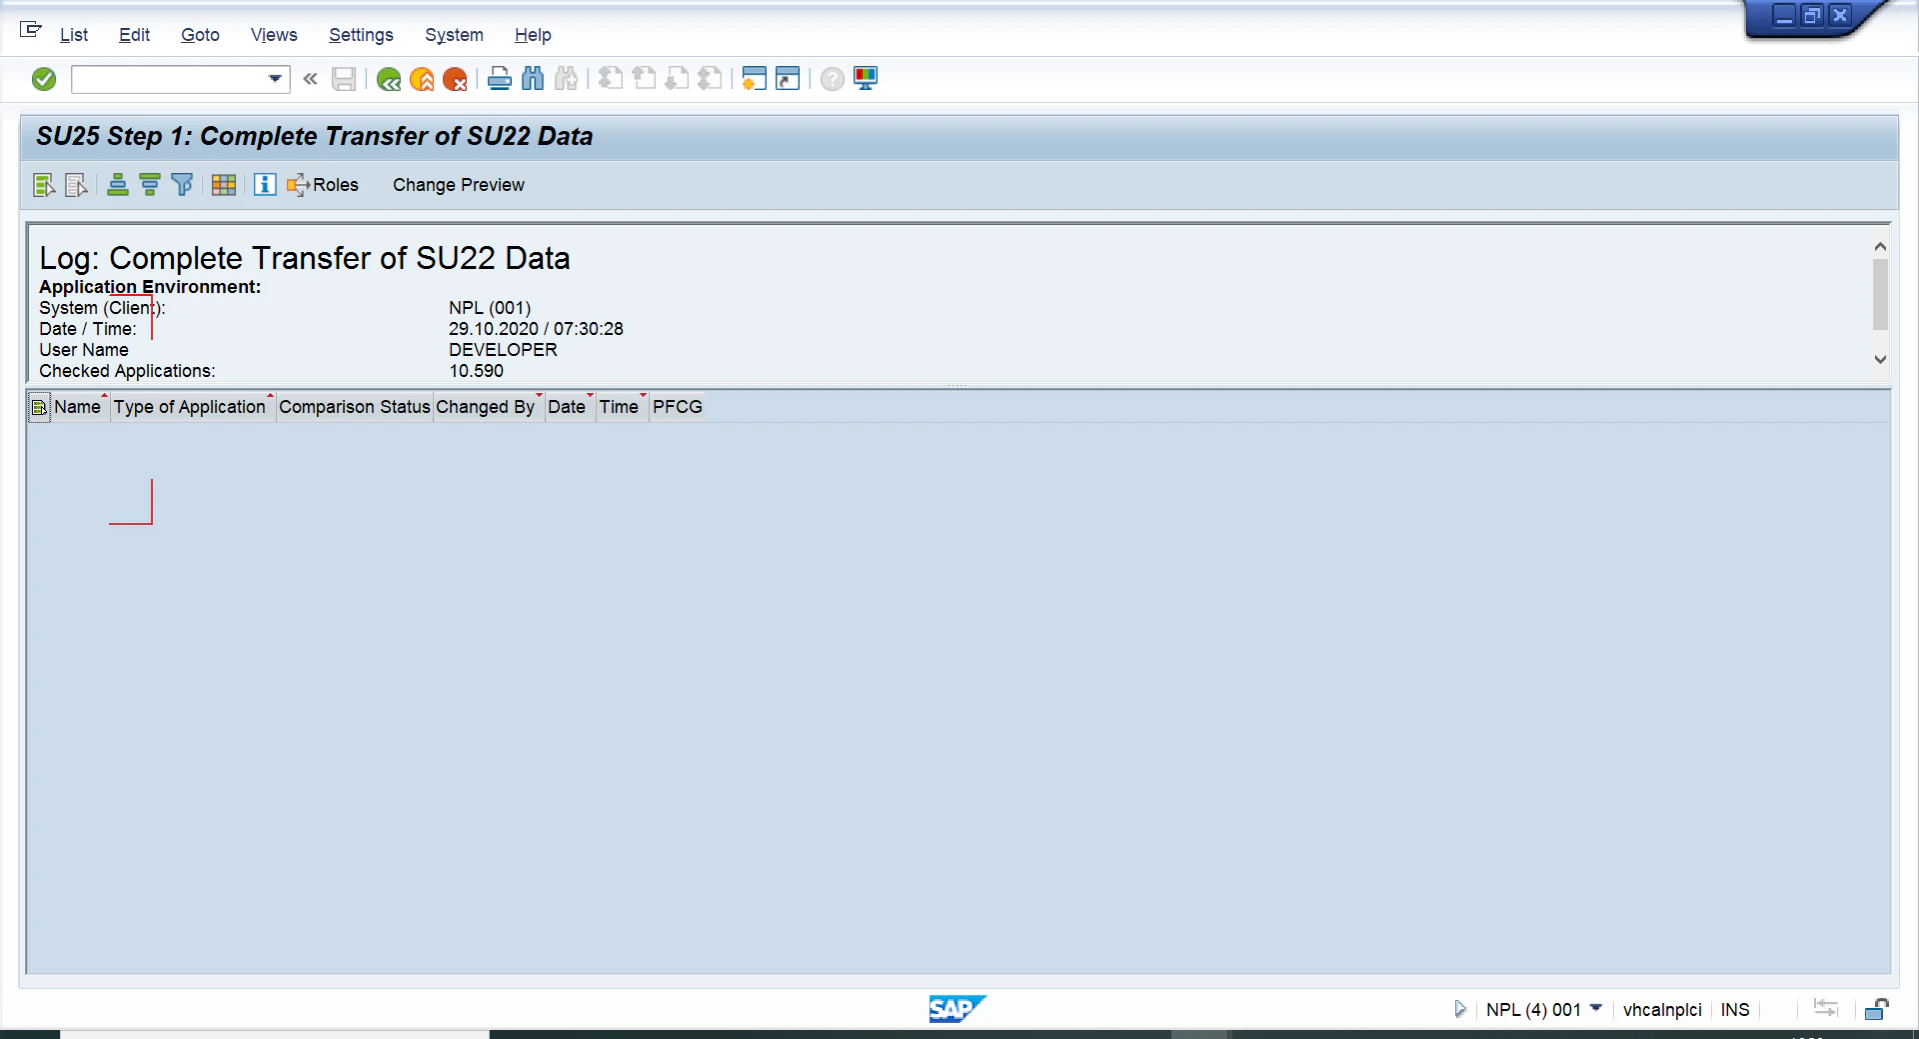The height and width of the screenshot is (1039, 1919).
Task: Change the layout with grid icon
Action: 224,185
